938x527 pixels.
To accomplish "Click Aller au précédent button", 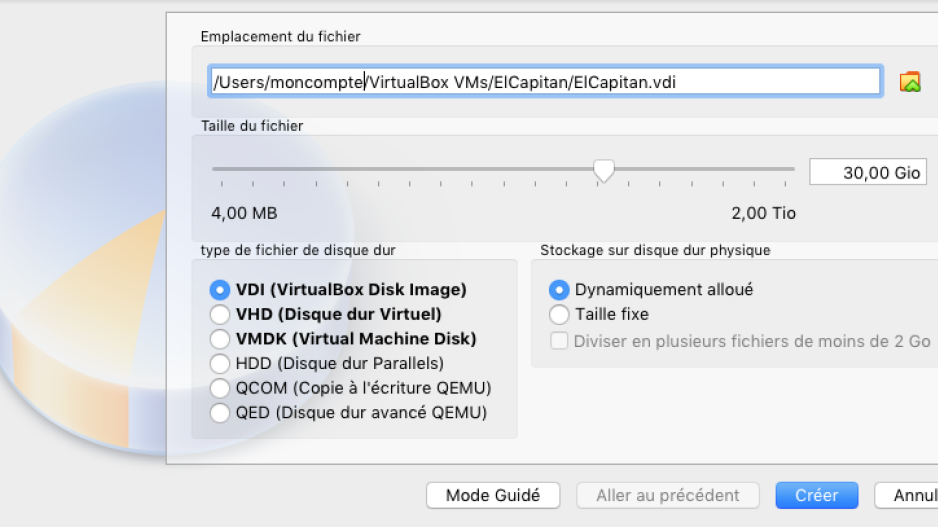I will click(668, 495).
